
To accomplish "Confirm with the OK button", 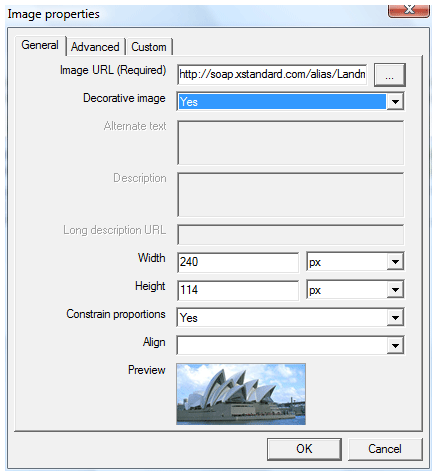I will pyautogui.click(x=304, y=449).
